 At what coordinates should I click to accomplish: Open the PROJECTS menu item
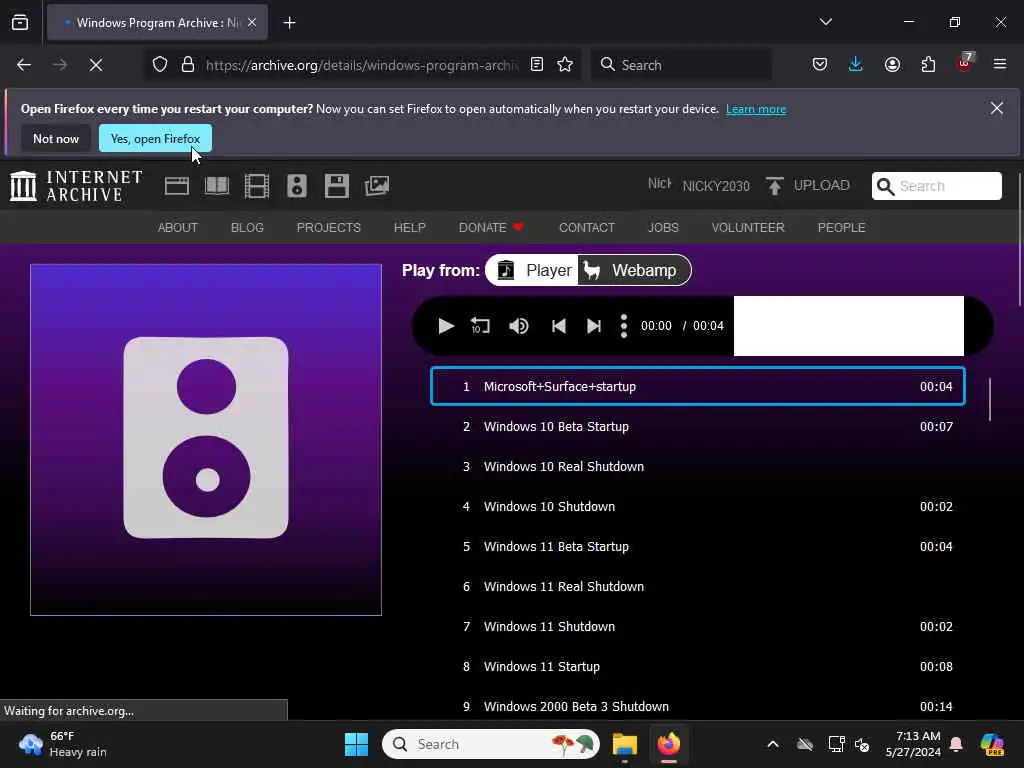[x=328, y=227]
